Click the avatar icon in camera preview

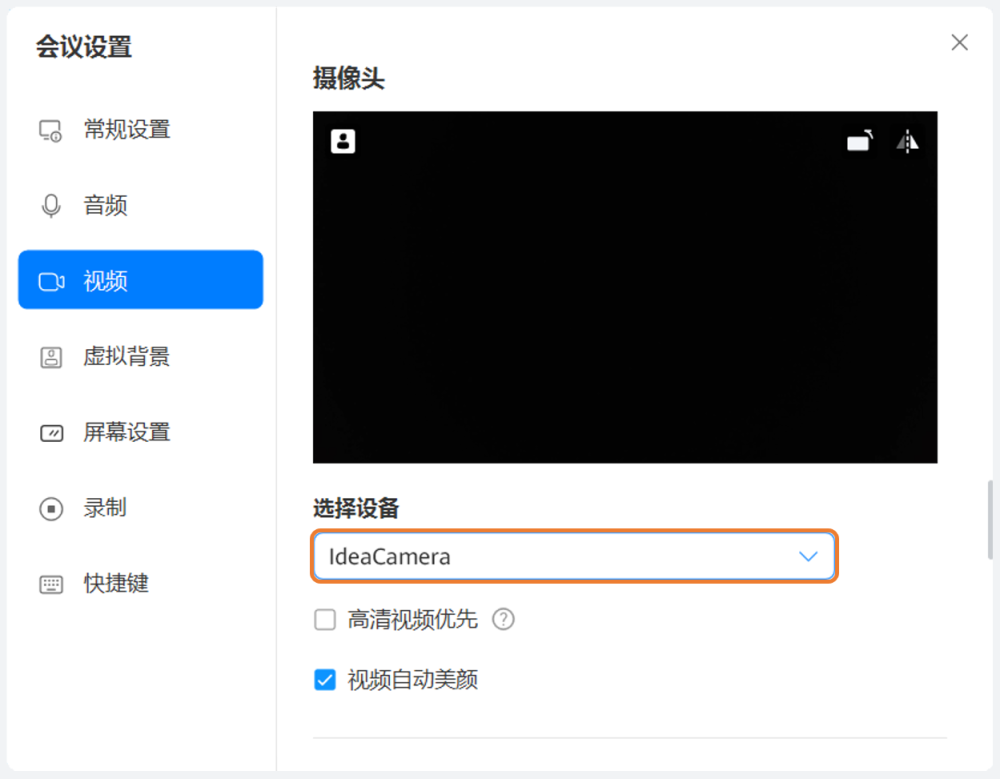342,140
